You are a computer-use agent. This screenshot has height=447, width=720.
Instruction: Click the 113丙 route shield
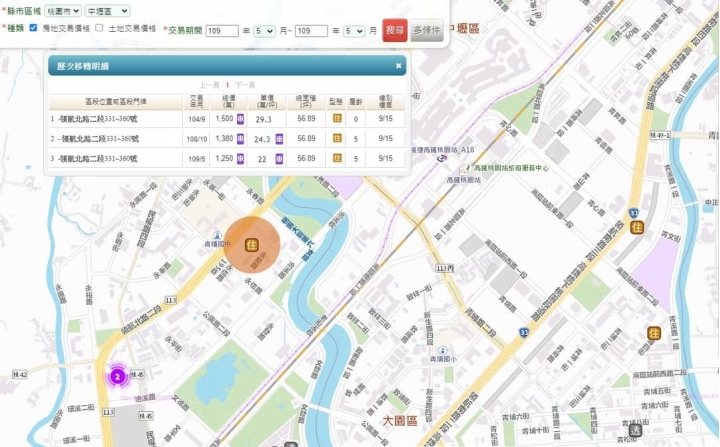[x=445, y=268]
